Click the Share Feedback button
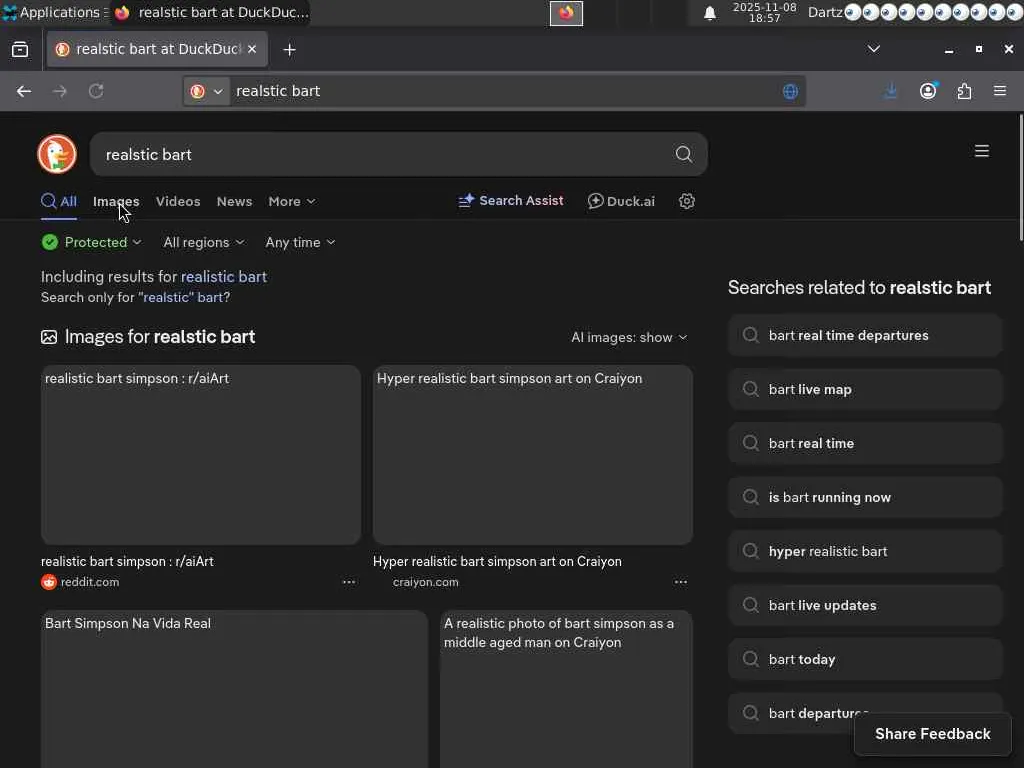The width and height of the screenshot is (1024, 768). [x=933, y=733]
